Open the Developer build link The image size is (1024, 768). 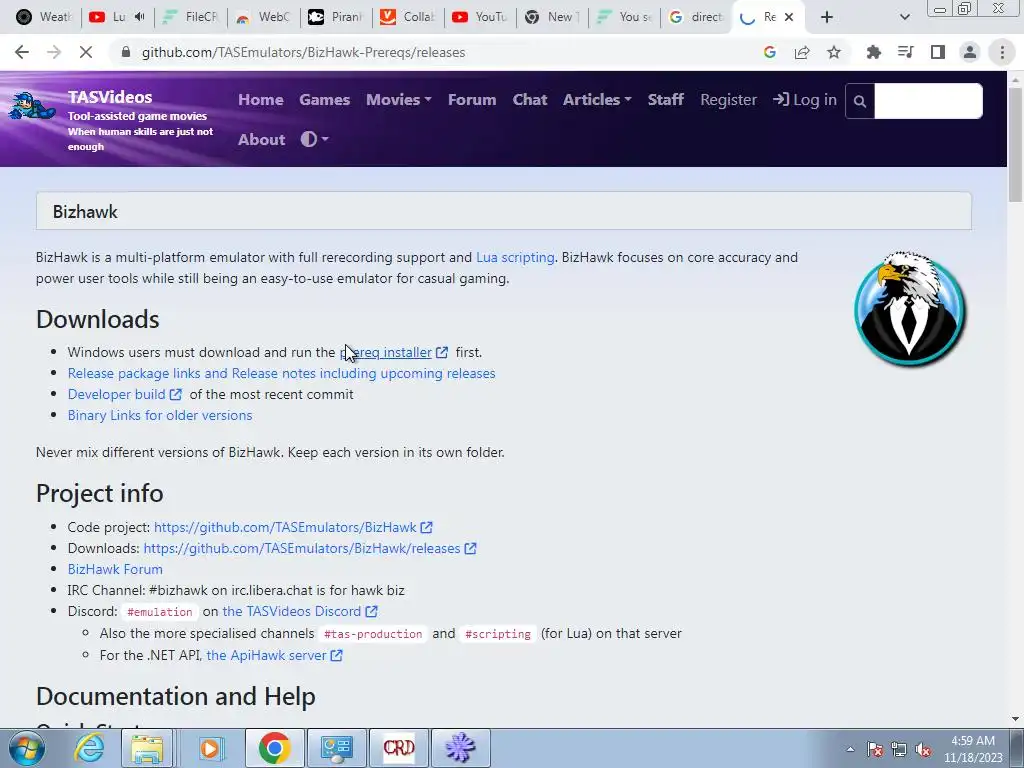pos(124,394)
